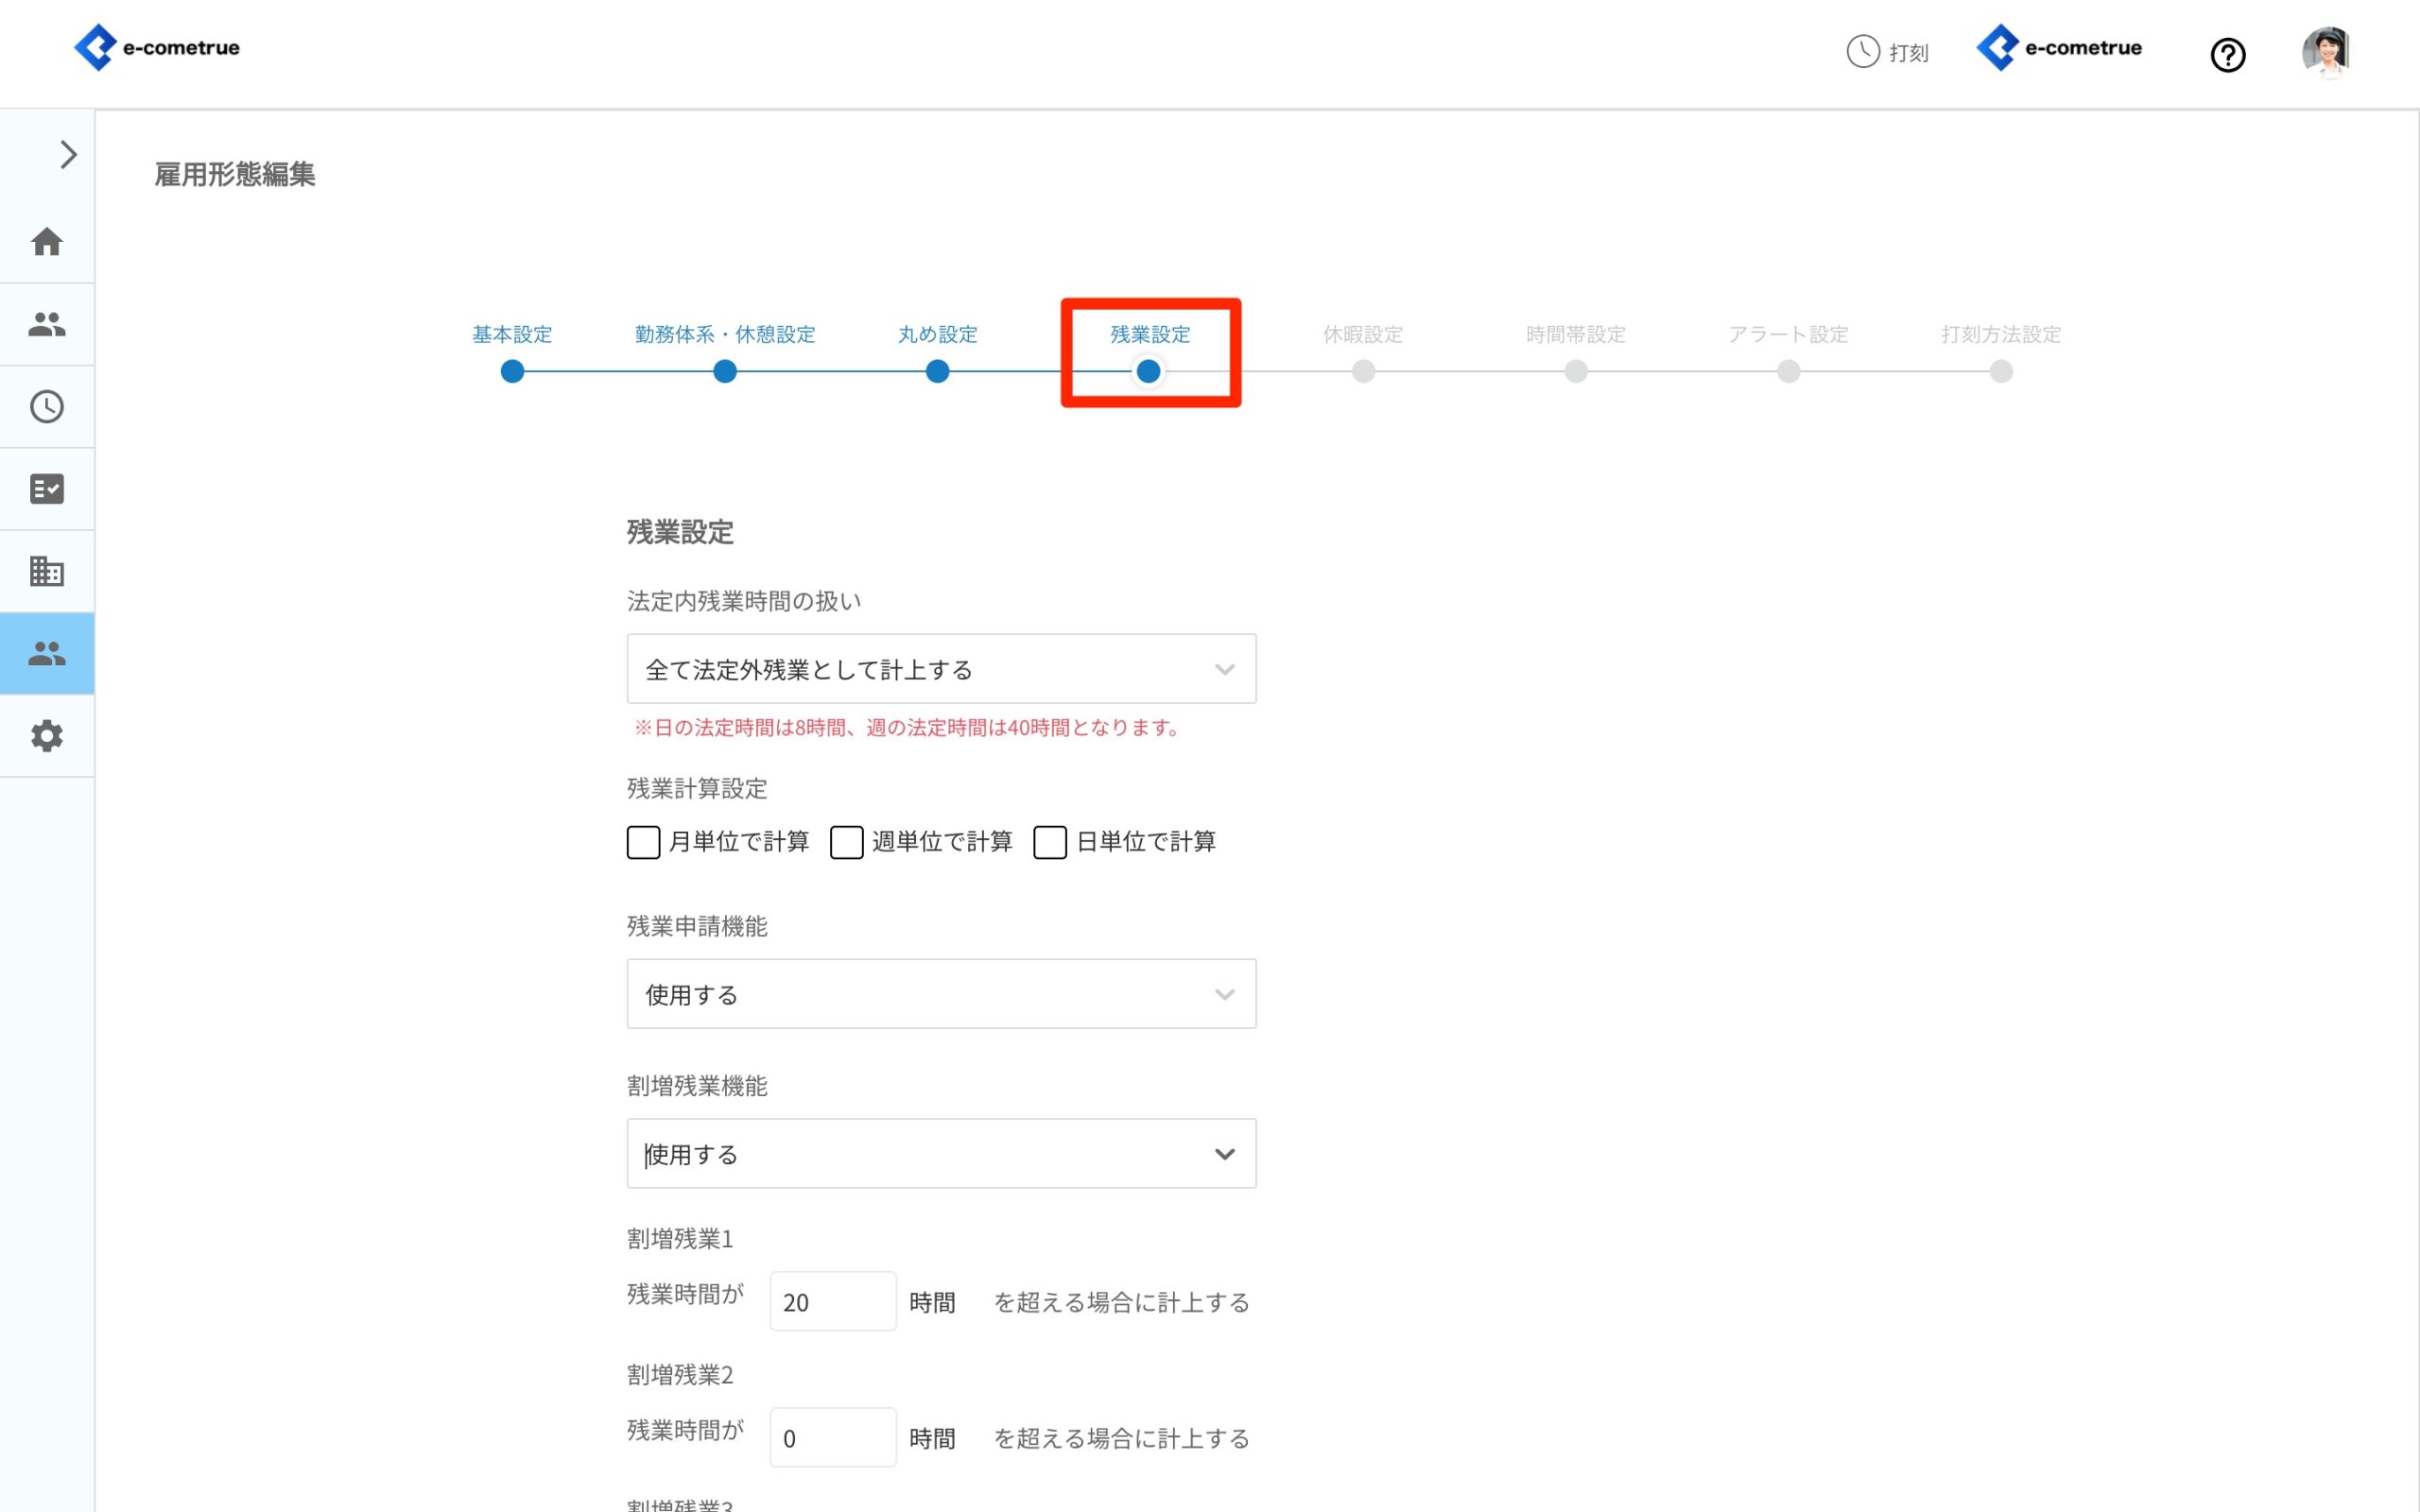2420x1512 pixels.
Task: Click the home icon in sidebar
Action: pyautogui.click(x=47, y=242)
